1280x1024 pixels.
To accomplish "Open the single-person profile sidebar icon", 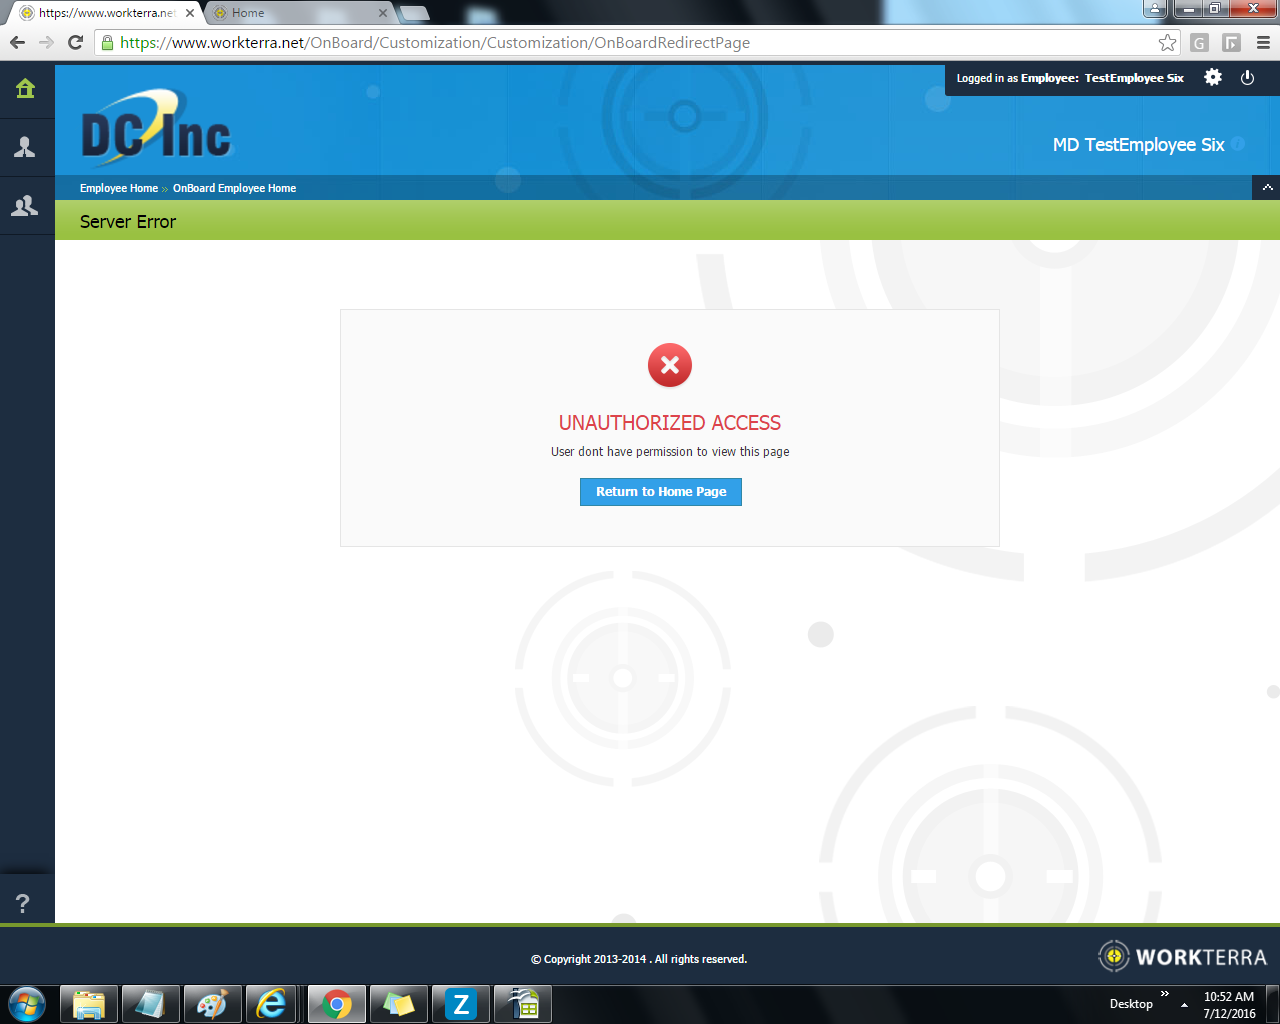I will (25, 147).
